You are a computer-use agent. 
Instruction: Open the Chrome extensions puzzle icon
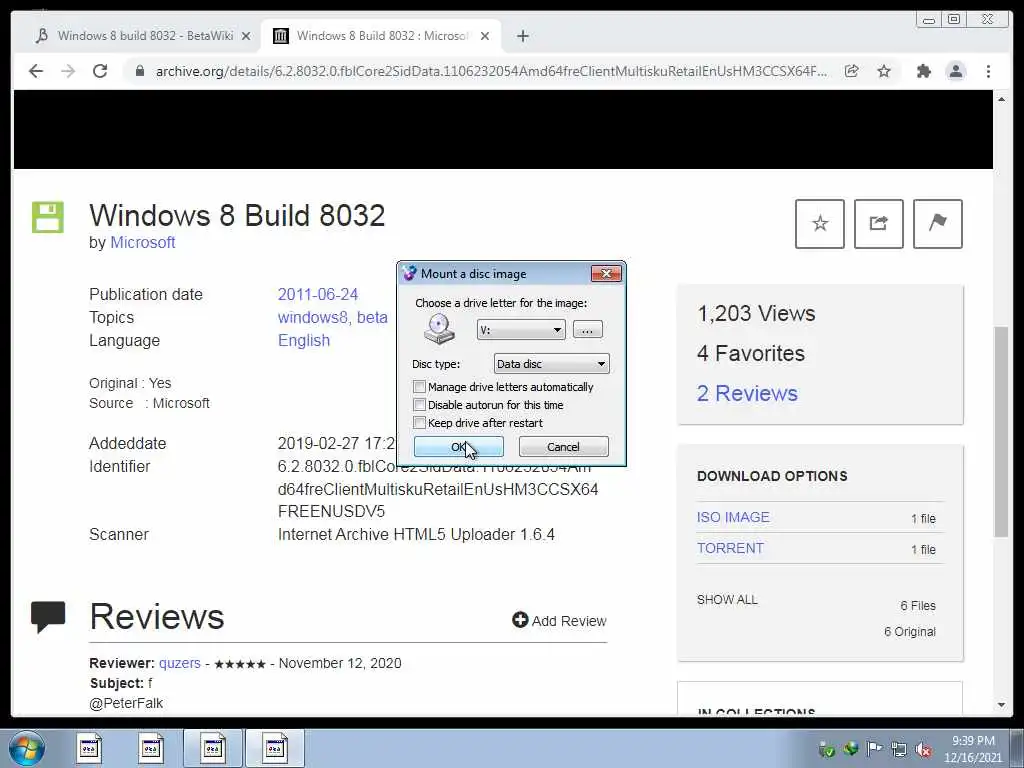click(923, 71)
